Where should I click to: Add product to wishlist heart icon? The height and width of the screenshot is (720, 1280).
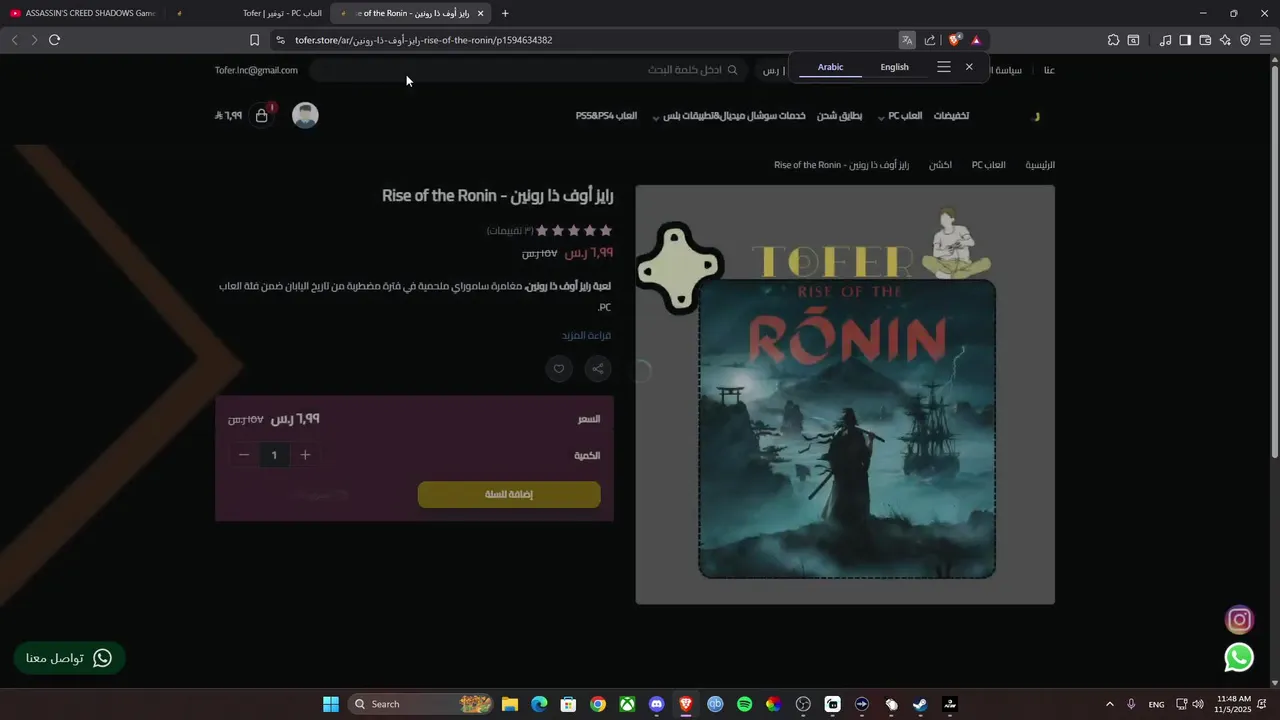point(559,369)
